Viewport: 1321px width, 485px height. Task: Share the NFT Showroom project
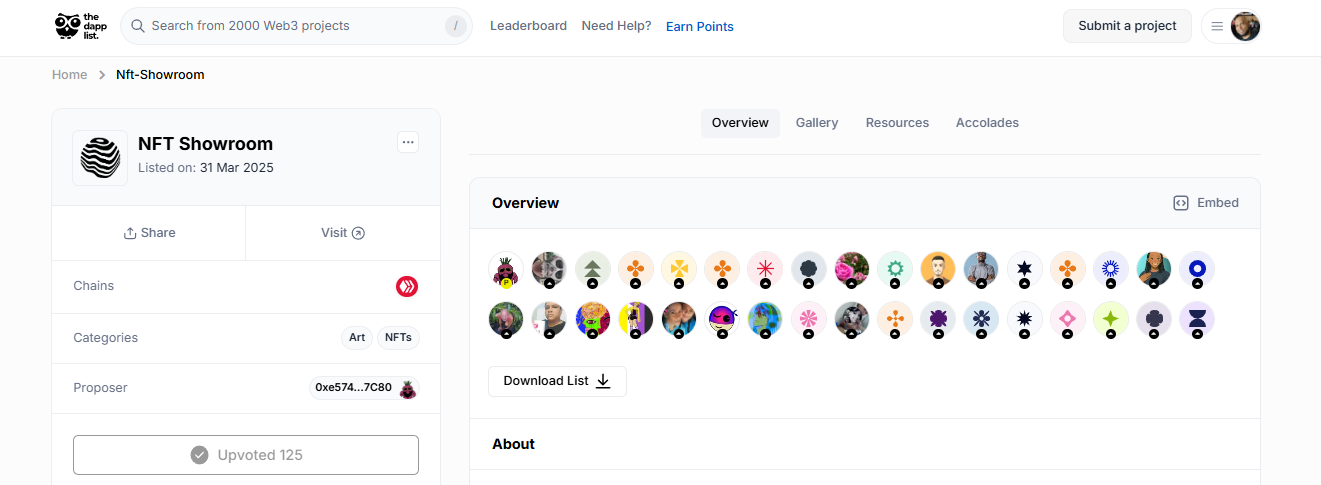(x=149, y=233)
